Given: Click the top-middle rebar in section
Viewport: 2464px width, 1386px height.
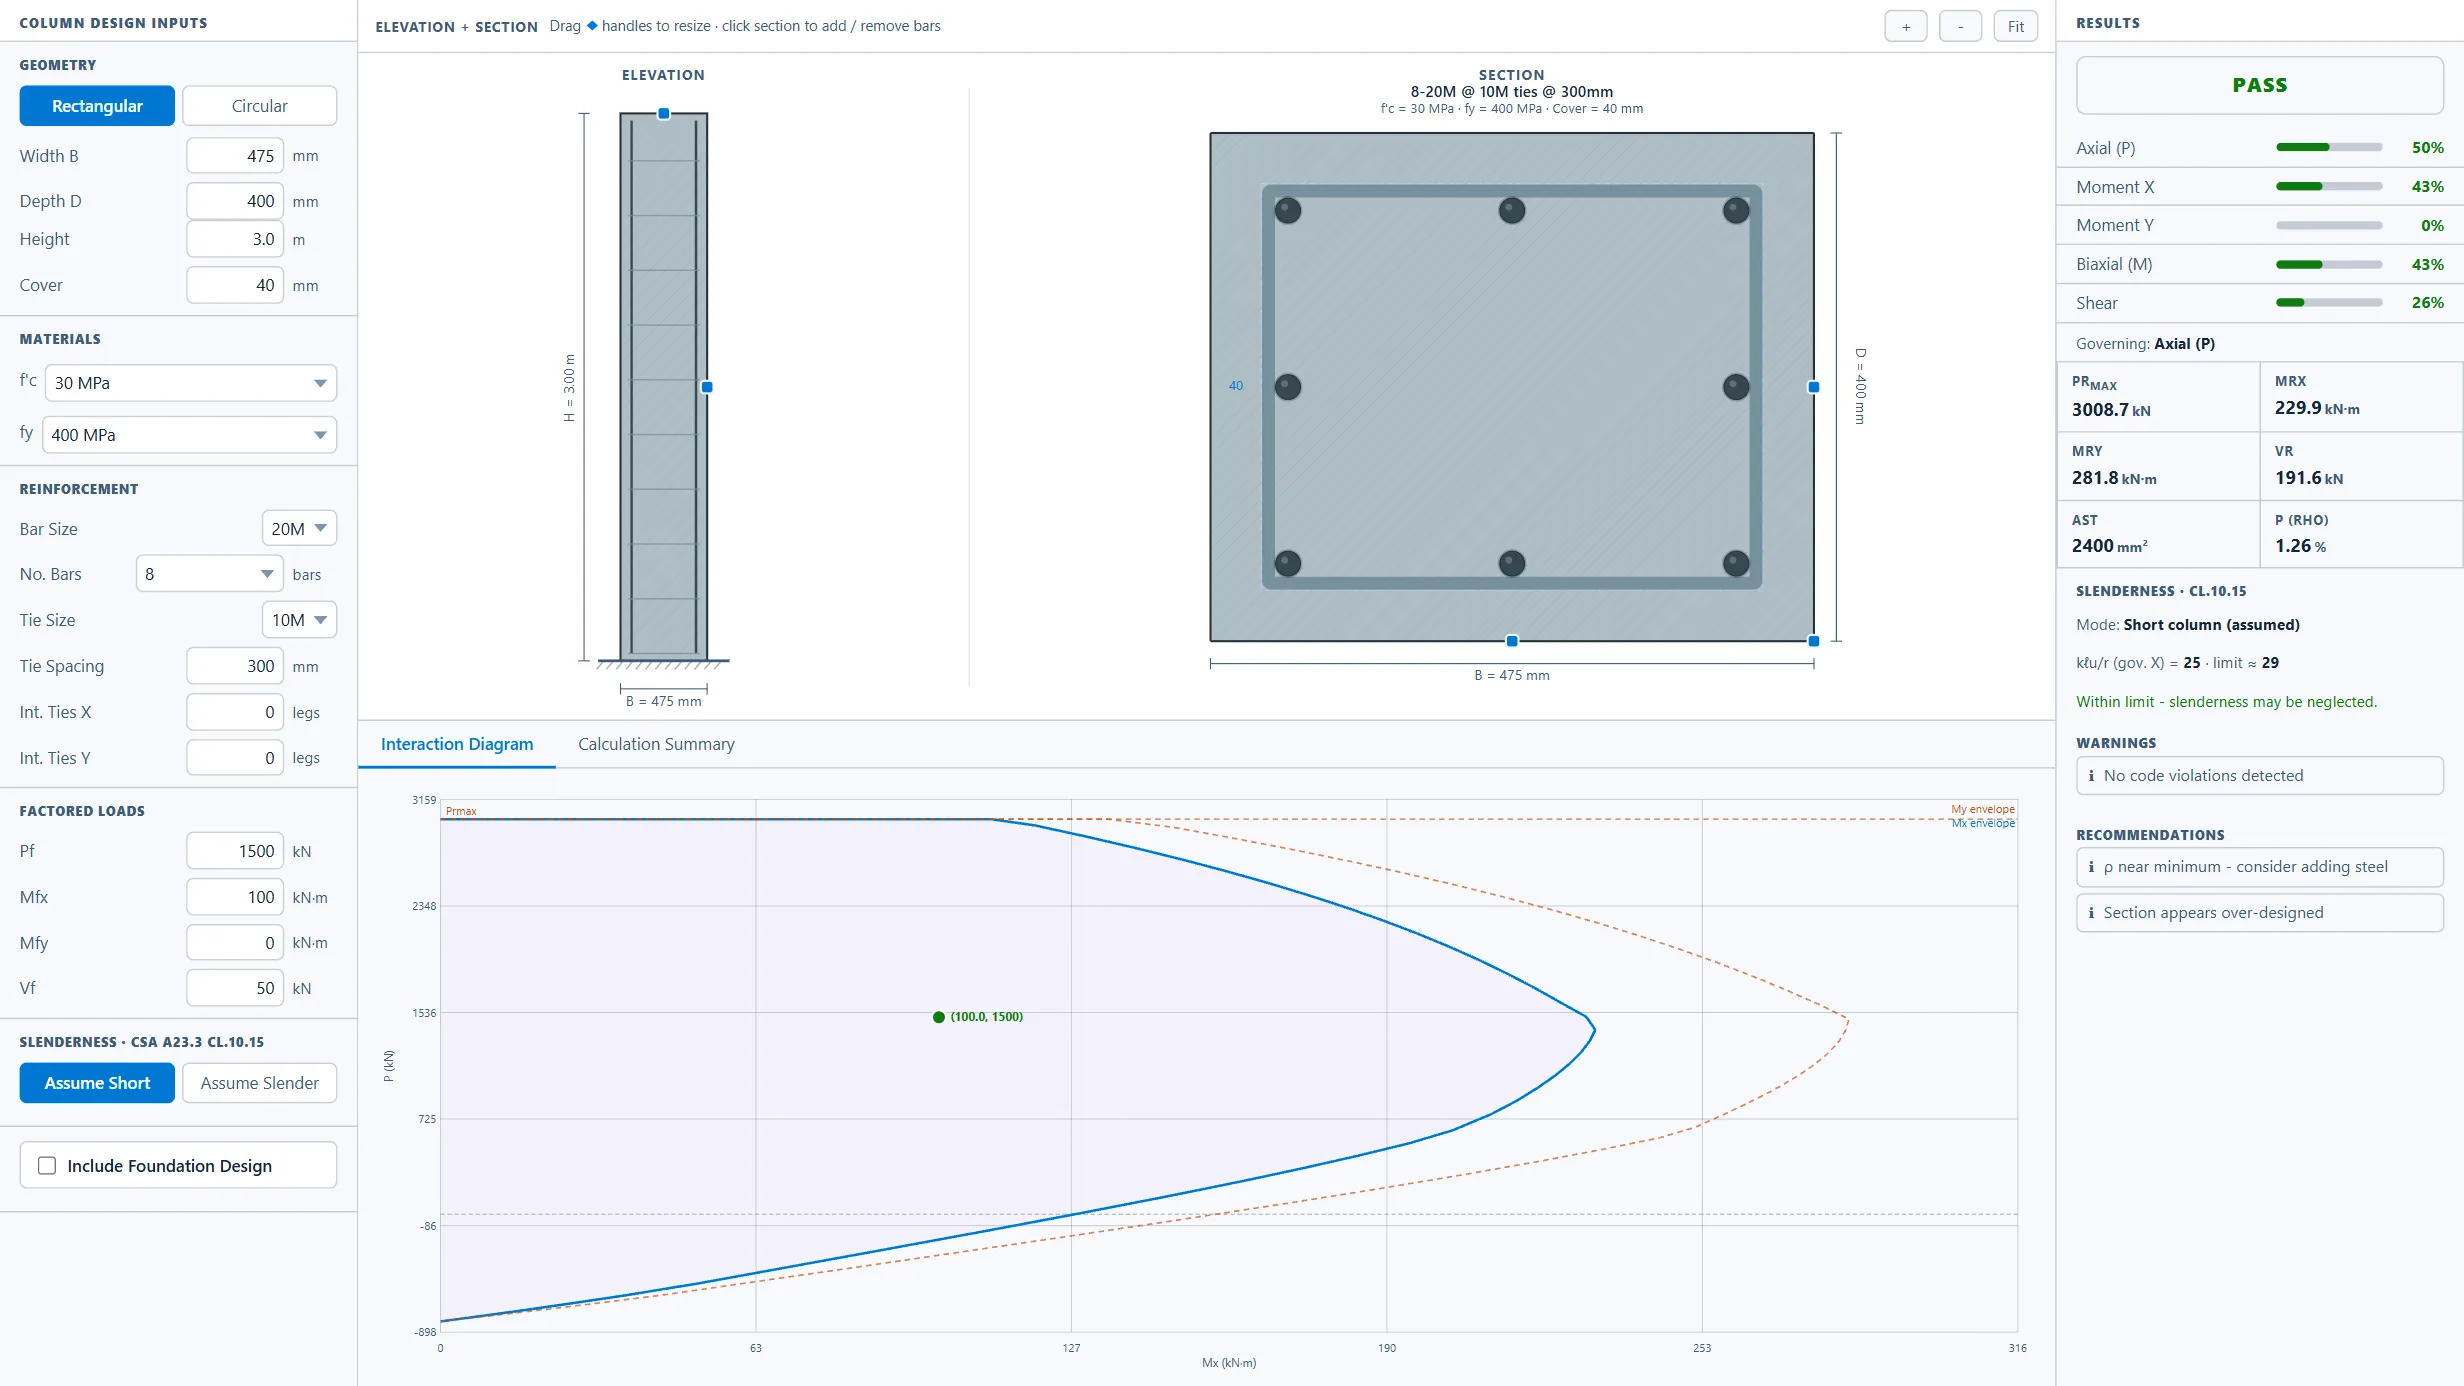Looking at the screenshot, I should [x=1512, y=211].
